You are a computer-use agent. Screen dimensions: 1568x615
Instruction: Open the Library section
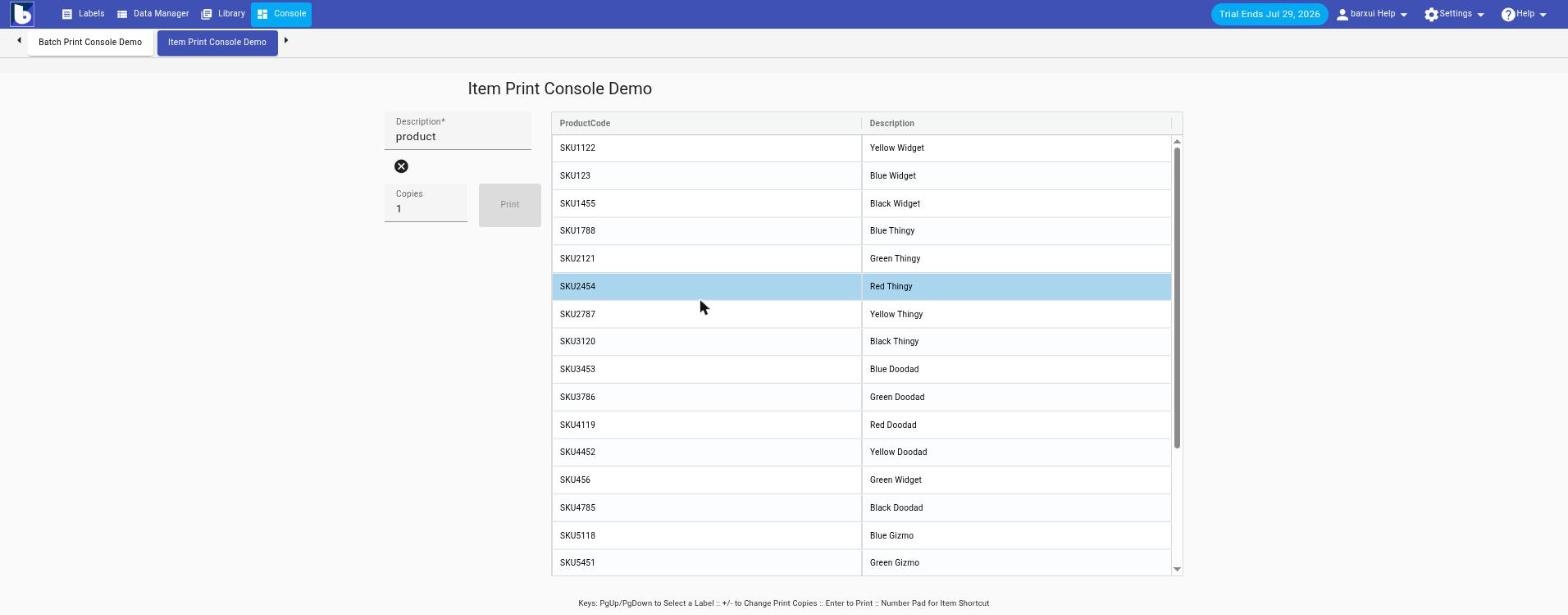(223, 14)
